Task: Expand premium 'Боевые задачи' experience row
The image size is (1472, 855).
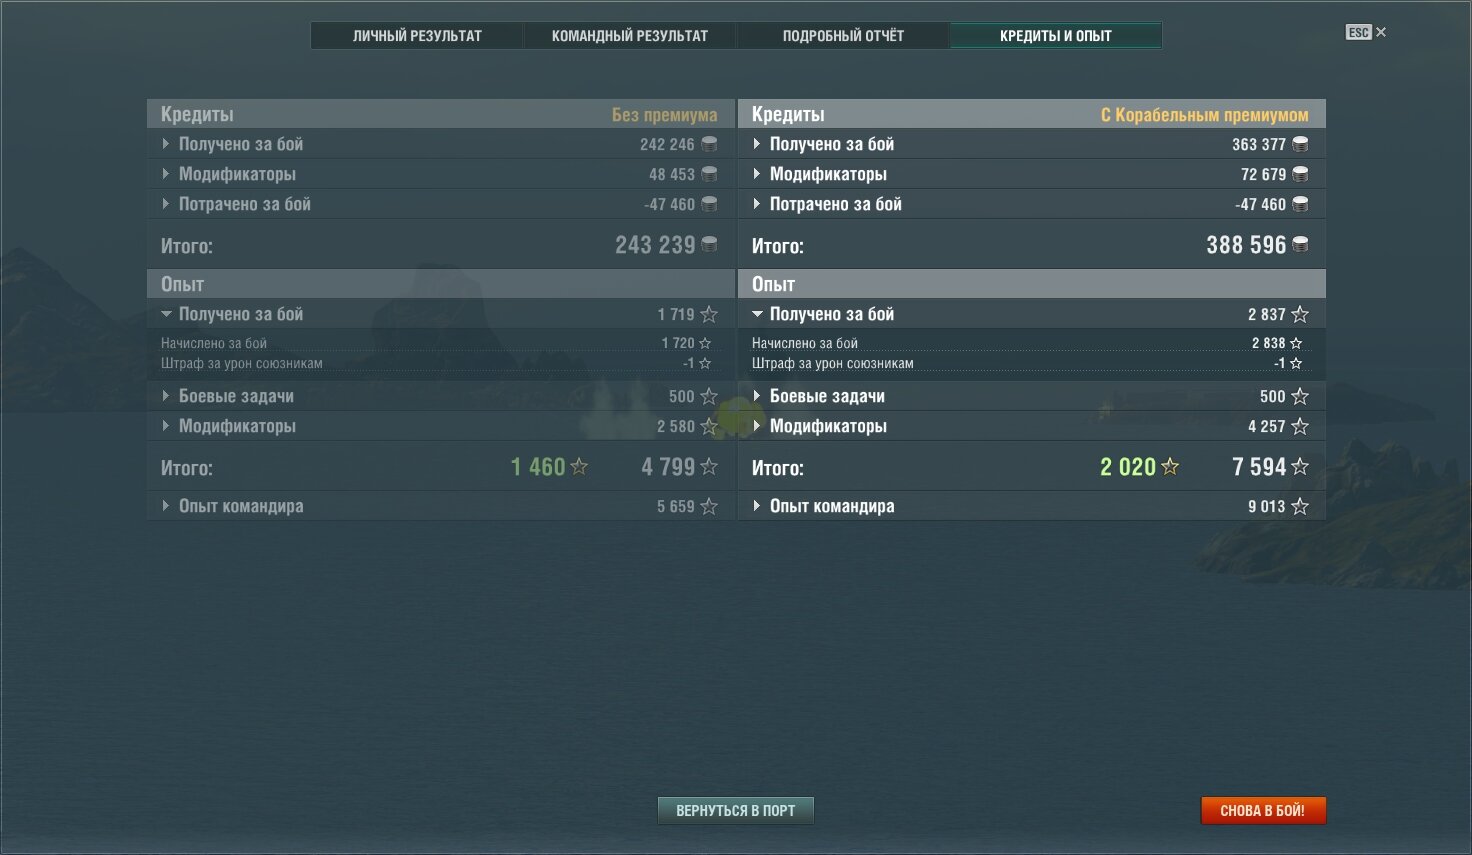Action: click(1031, 396)
